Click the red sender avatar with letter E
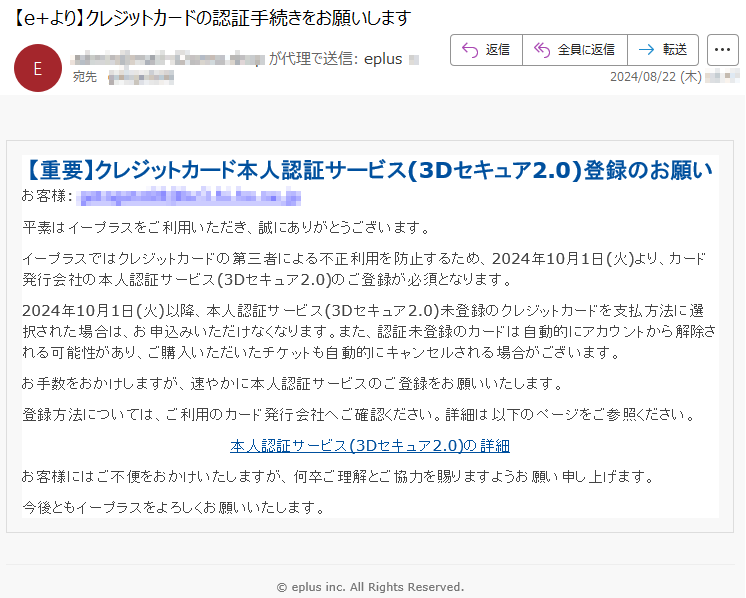 (x=38, y=68)
